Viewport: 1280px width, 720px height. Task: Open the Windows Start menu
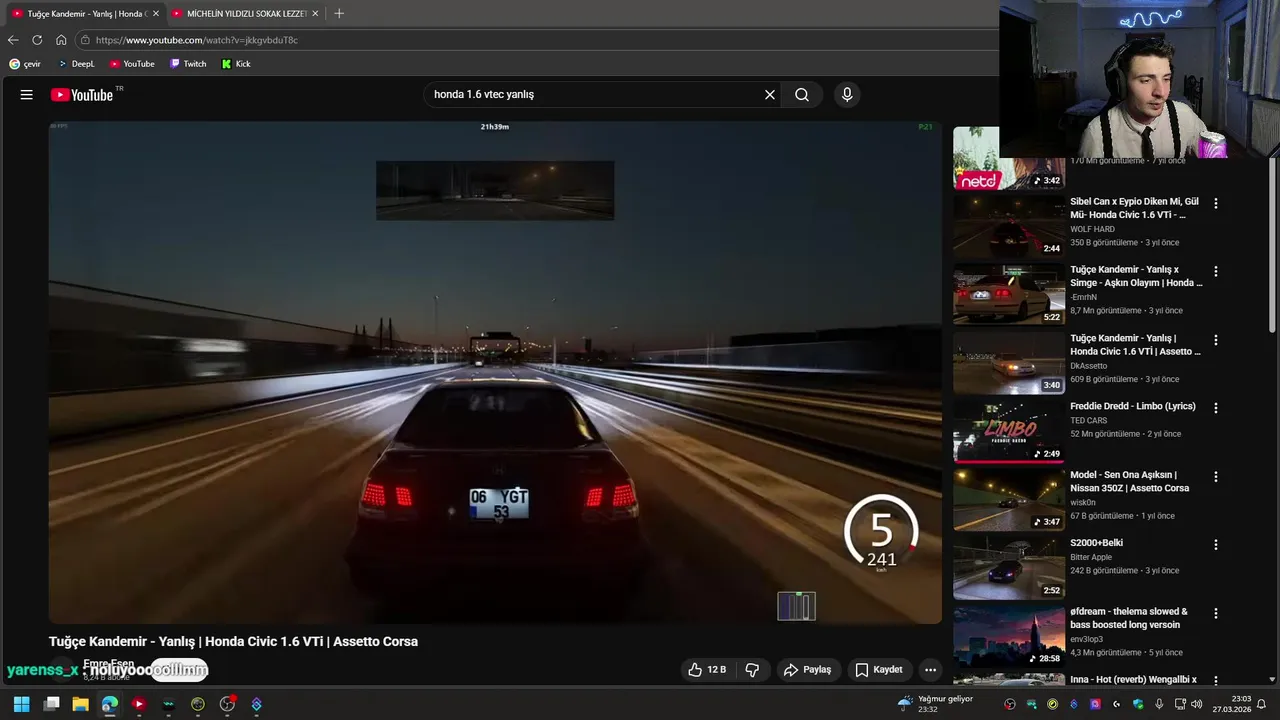[21, 704]
